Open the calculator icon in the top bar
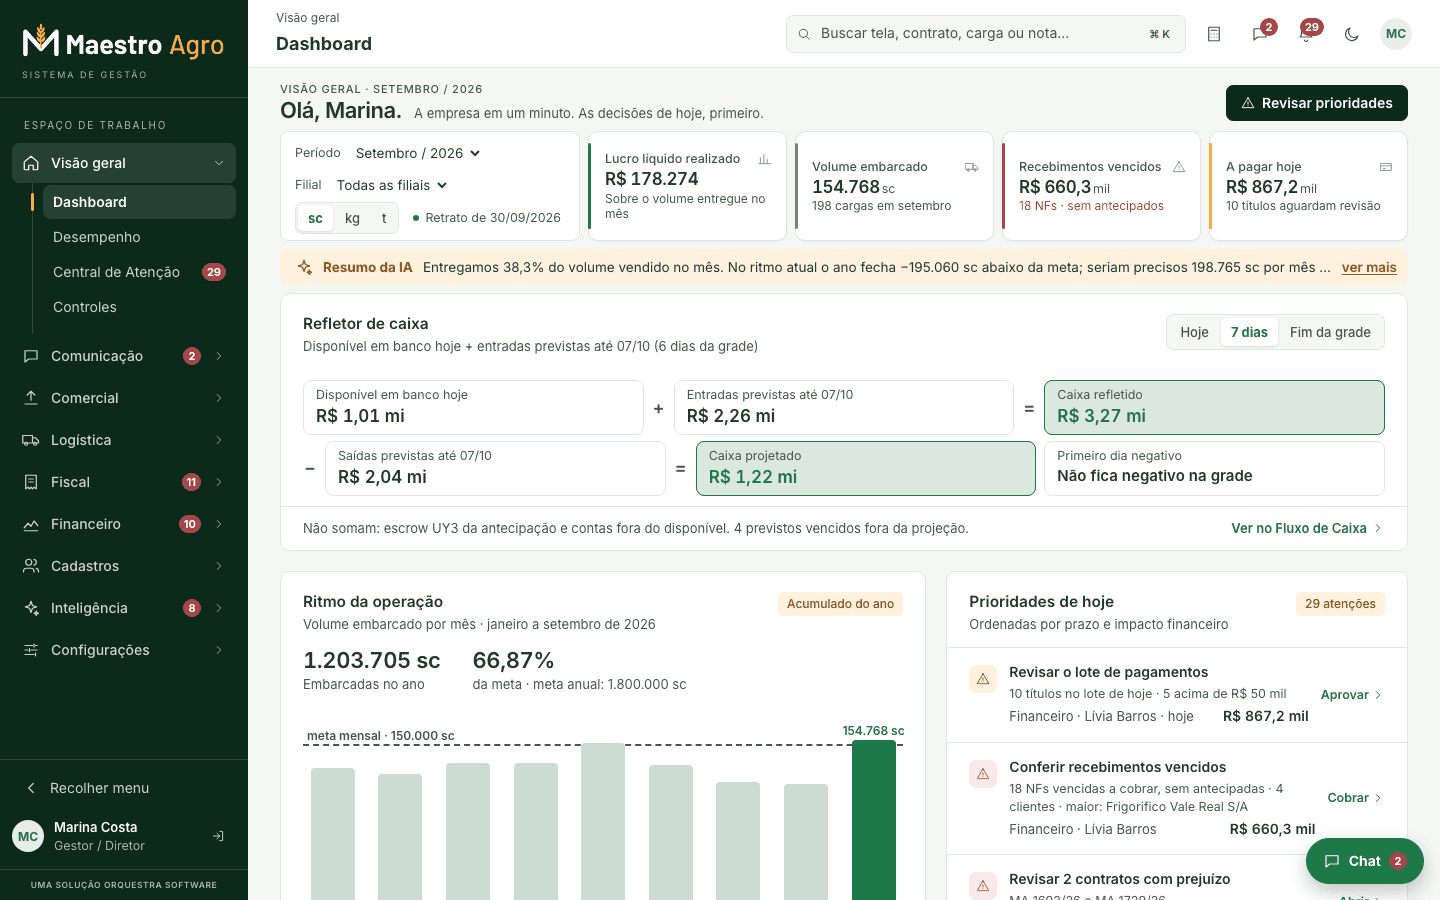Image resolution: width=1440 pixels, height=900 pixels. [1214, 34]
